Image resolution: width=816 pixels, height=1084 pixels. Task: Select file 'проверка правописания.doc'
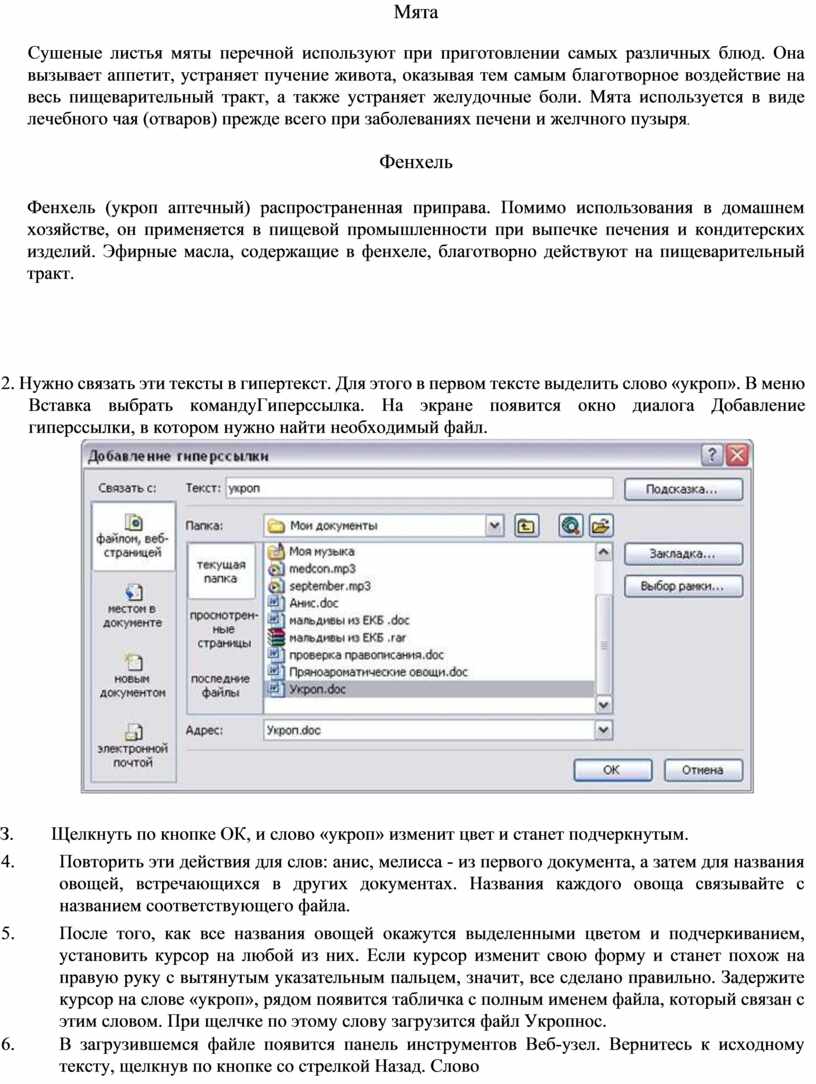357,655
